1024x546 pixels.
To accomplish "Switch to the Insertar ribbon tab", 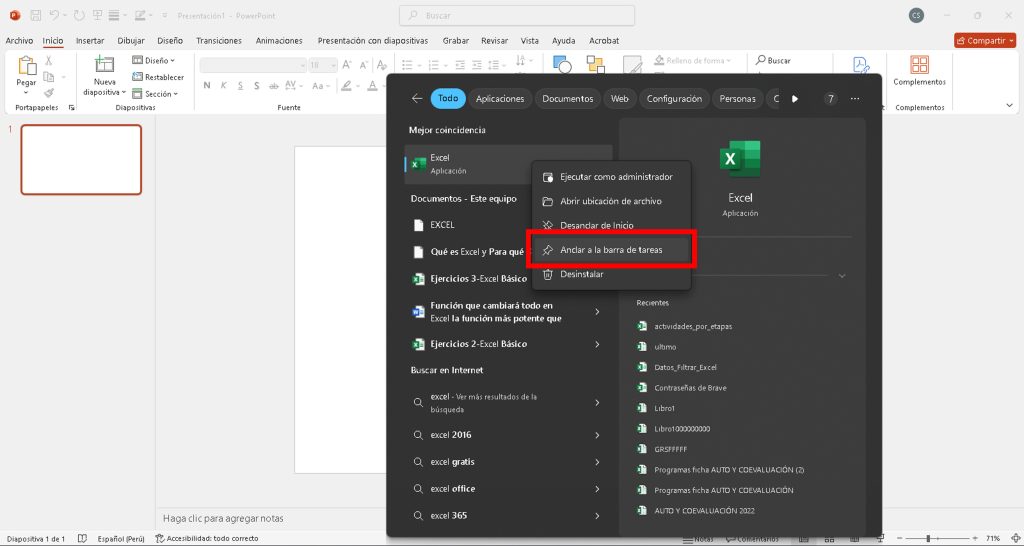I will pyautogui.click(x=90, y=41).
